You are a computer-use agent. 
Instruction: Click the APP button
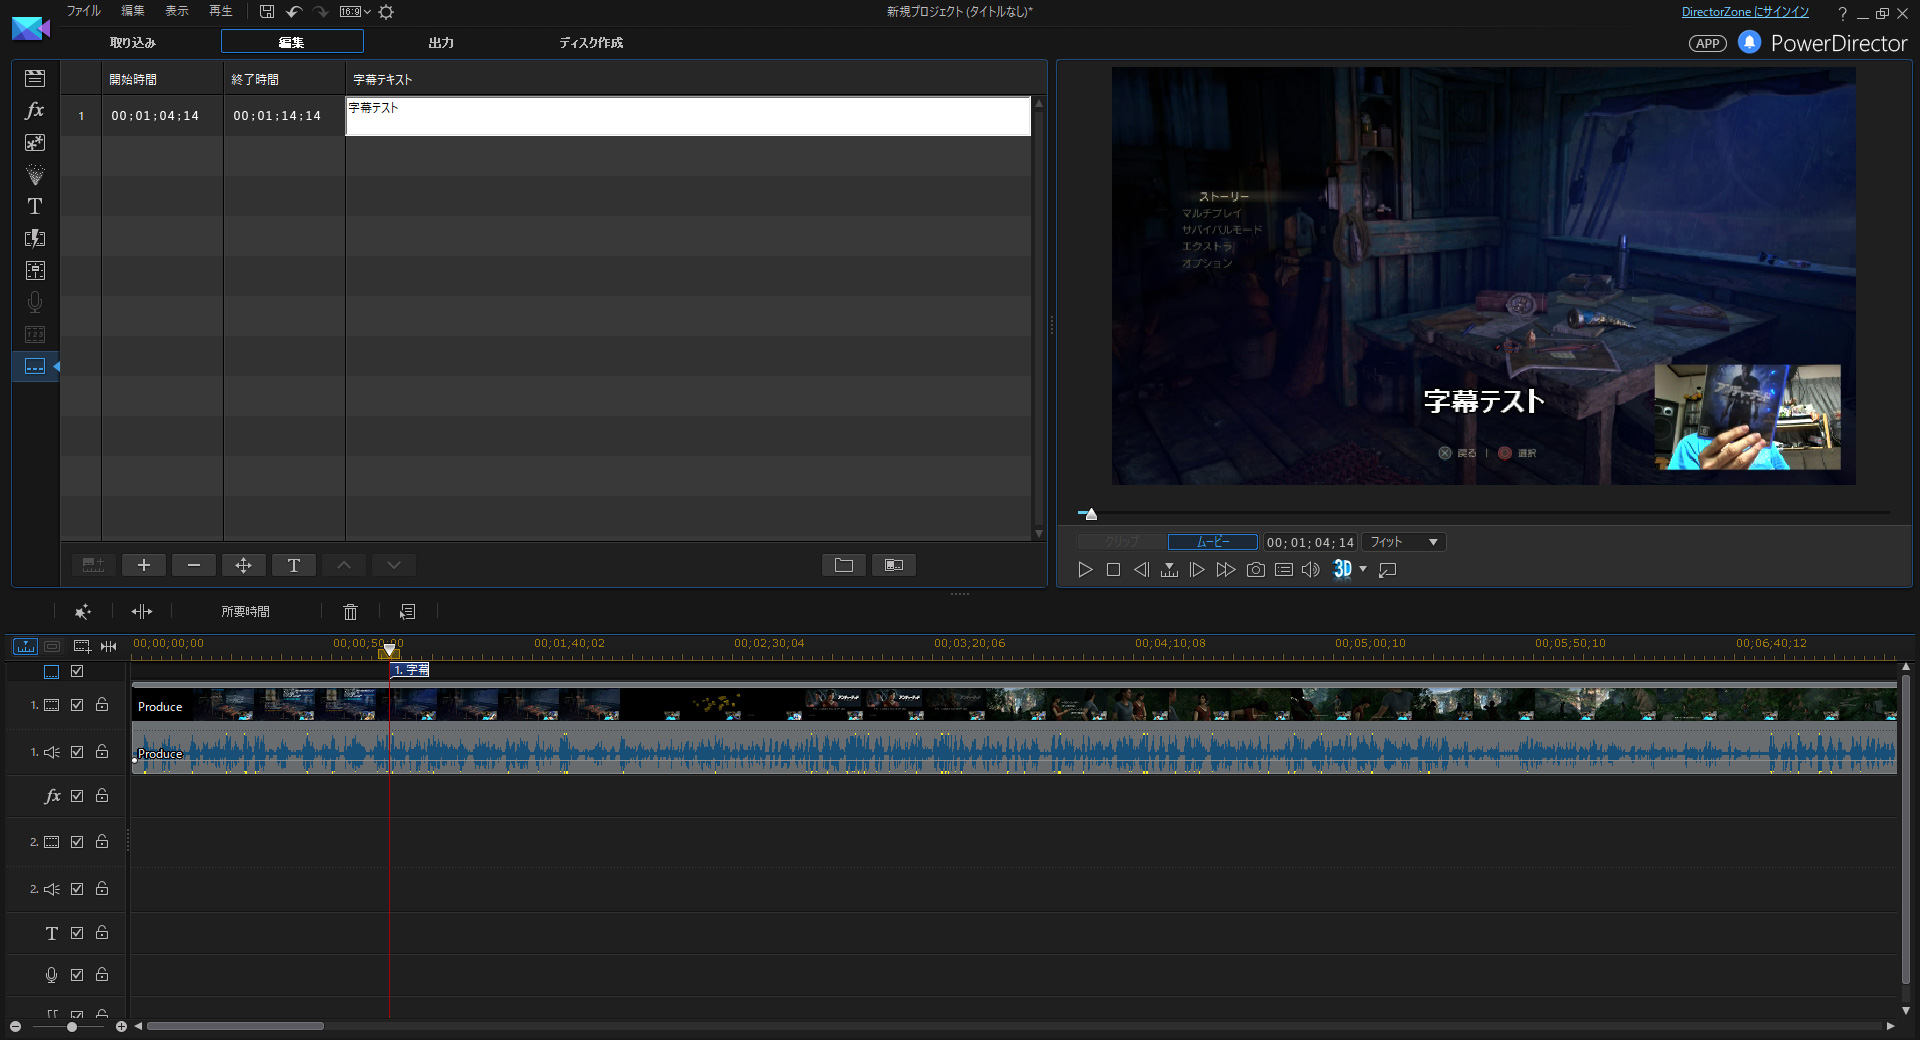click(1707, 43)
